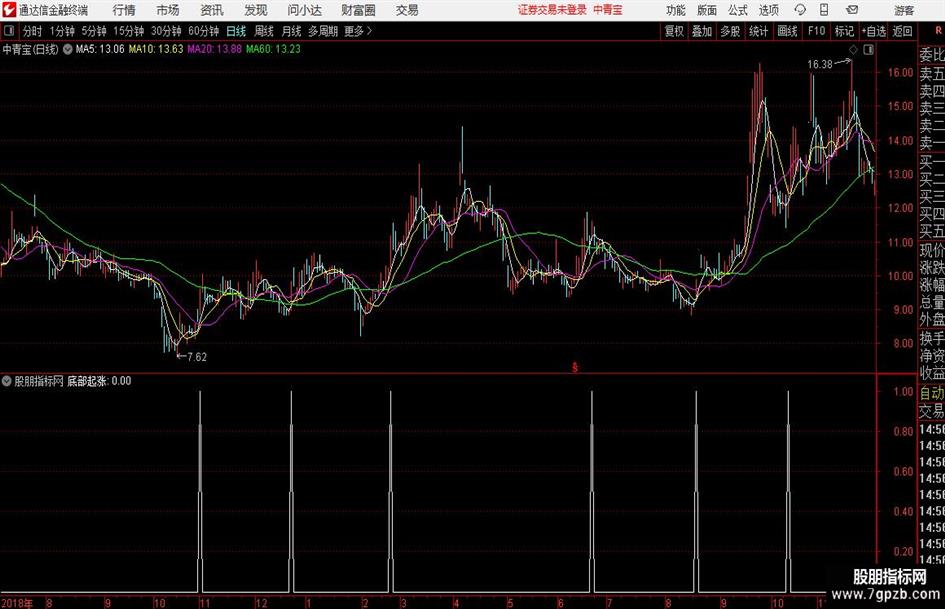Open the 行情 menu
The image size is (945, 609).
click(x=124, y=10)
